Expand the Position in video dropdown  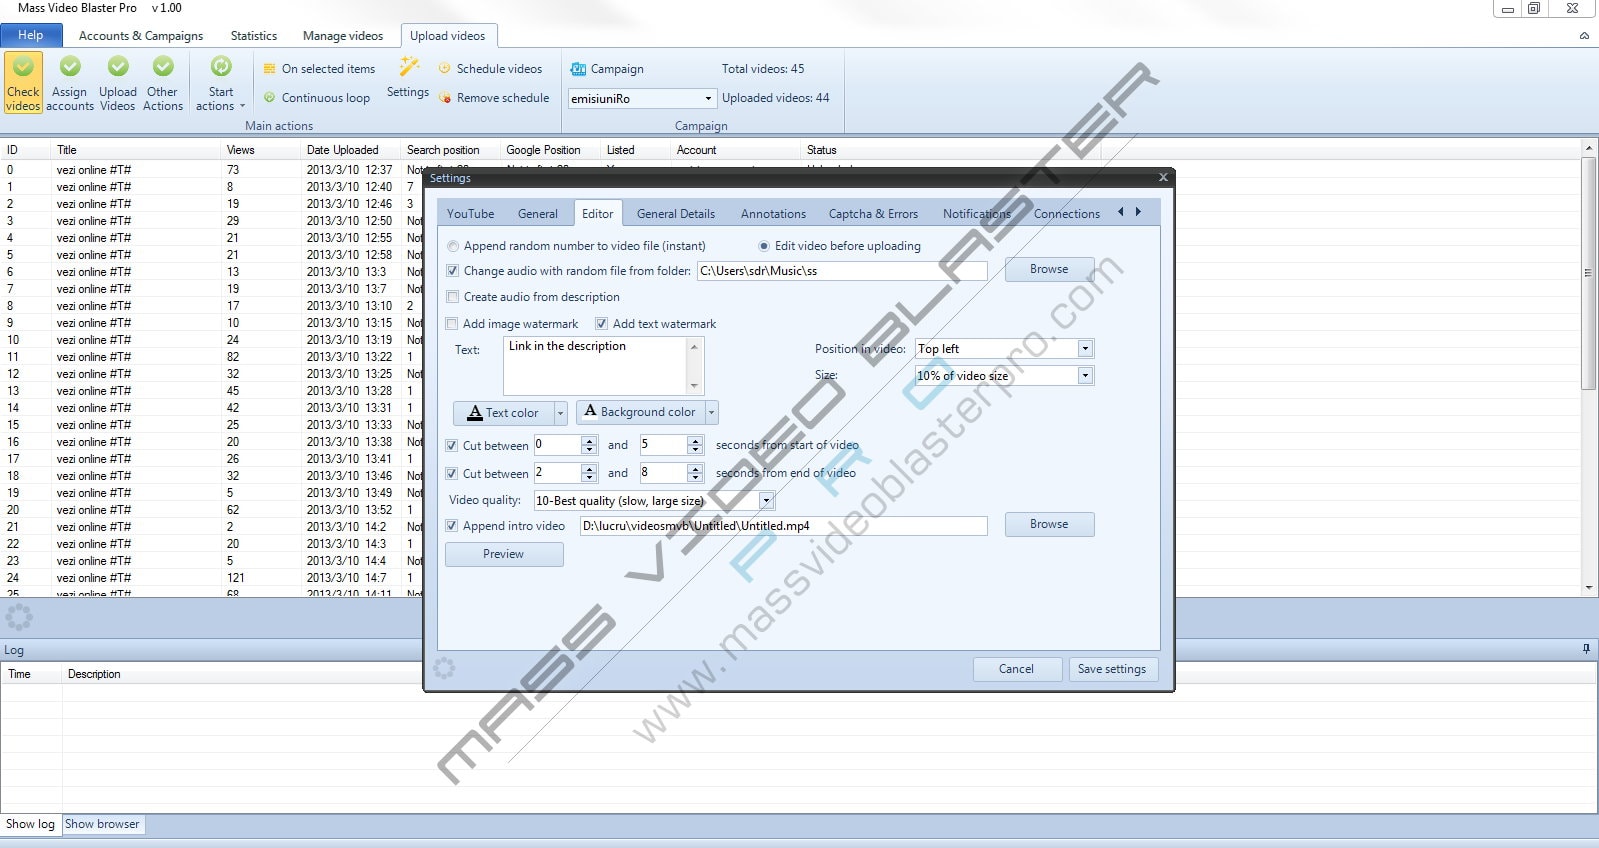1085,349
